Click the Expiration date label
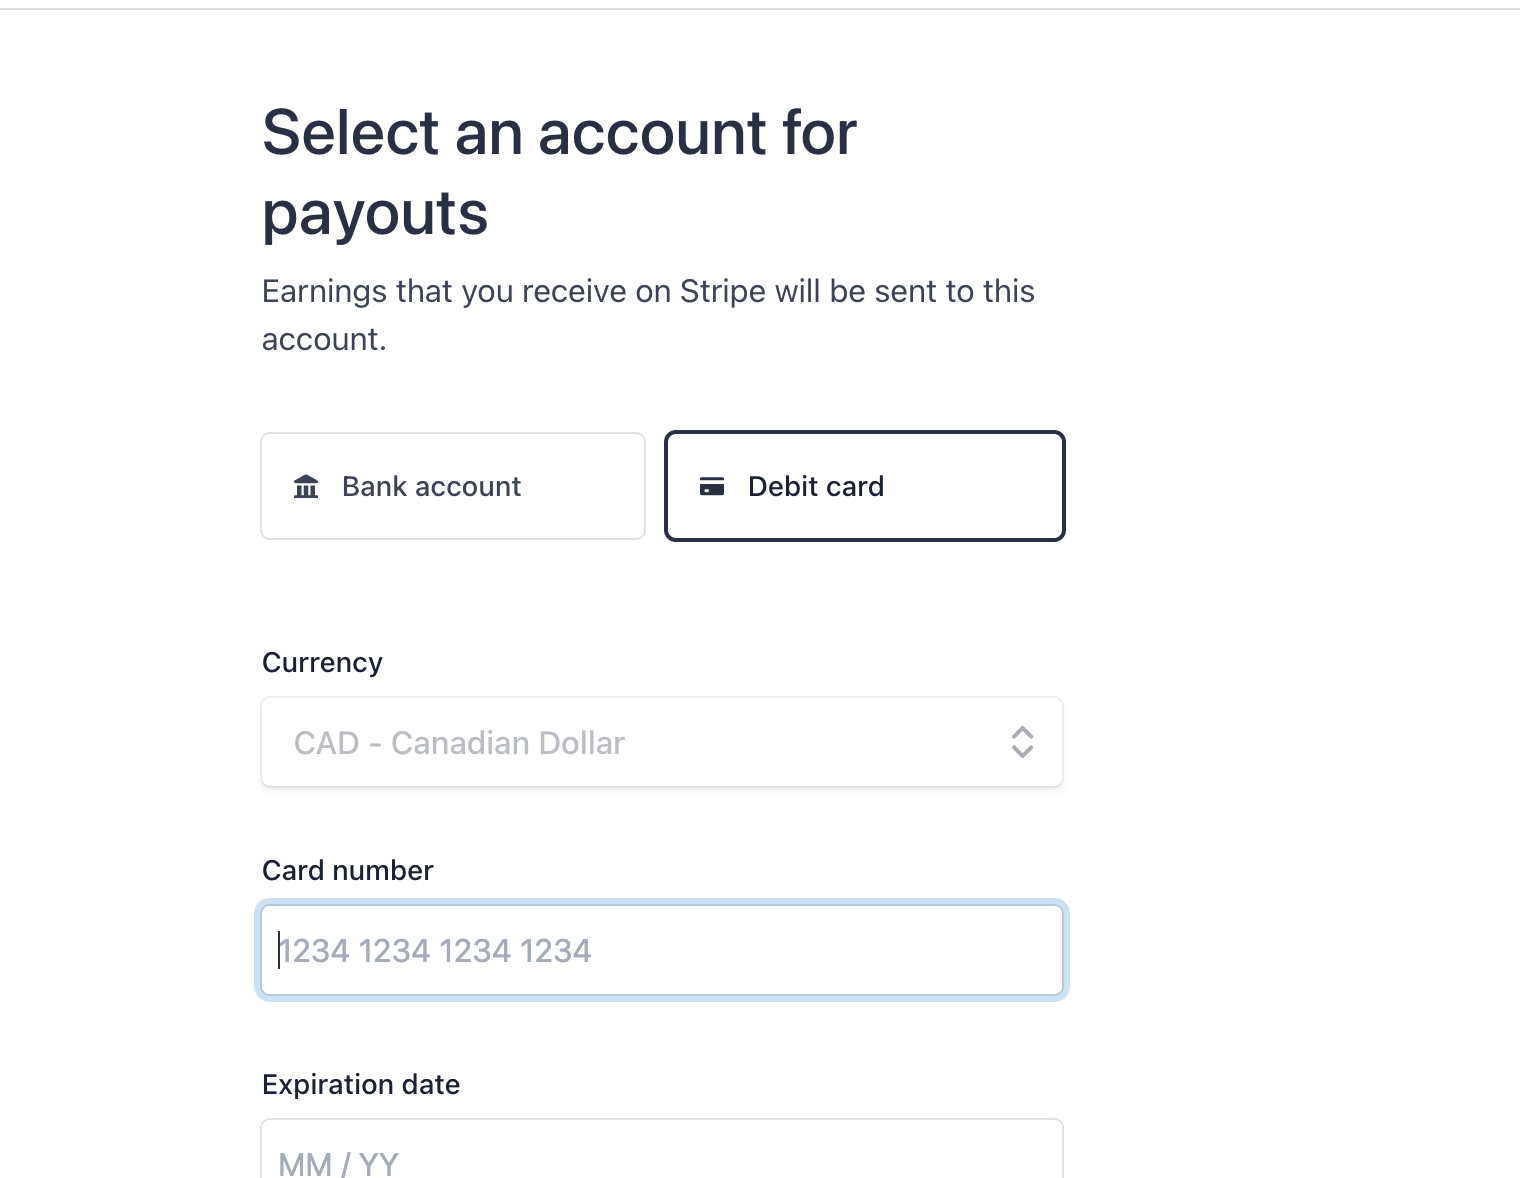 coord(361,1084)
